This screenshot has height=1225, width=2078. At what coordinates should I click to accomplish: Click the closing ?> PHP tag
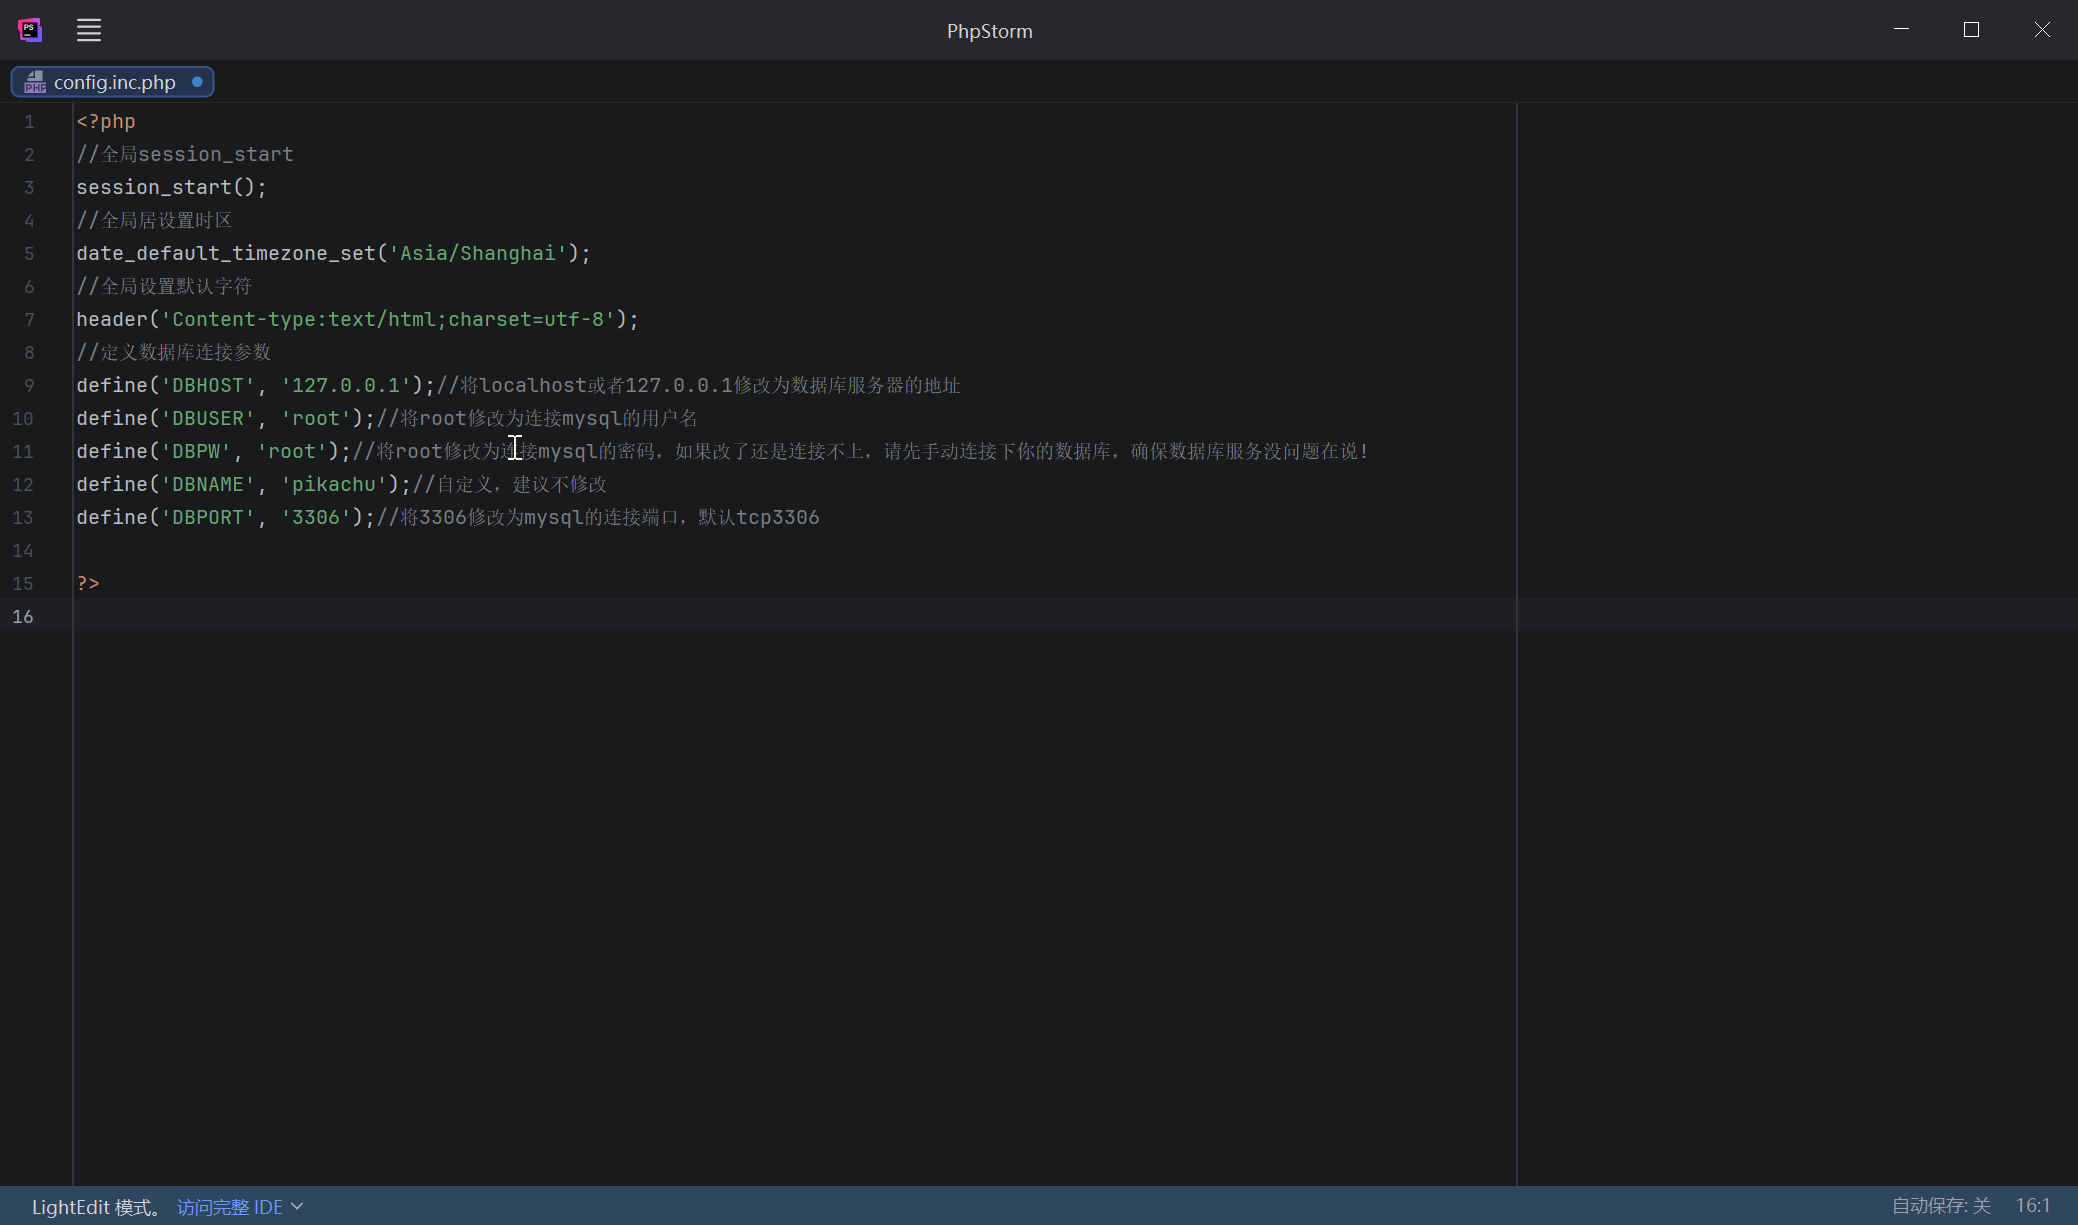[x=88, y=584]
